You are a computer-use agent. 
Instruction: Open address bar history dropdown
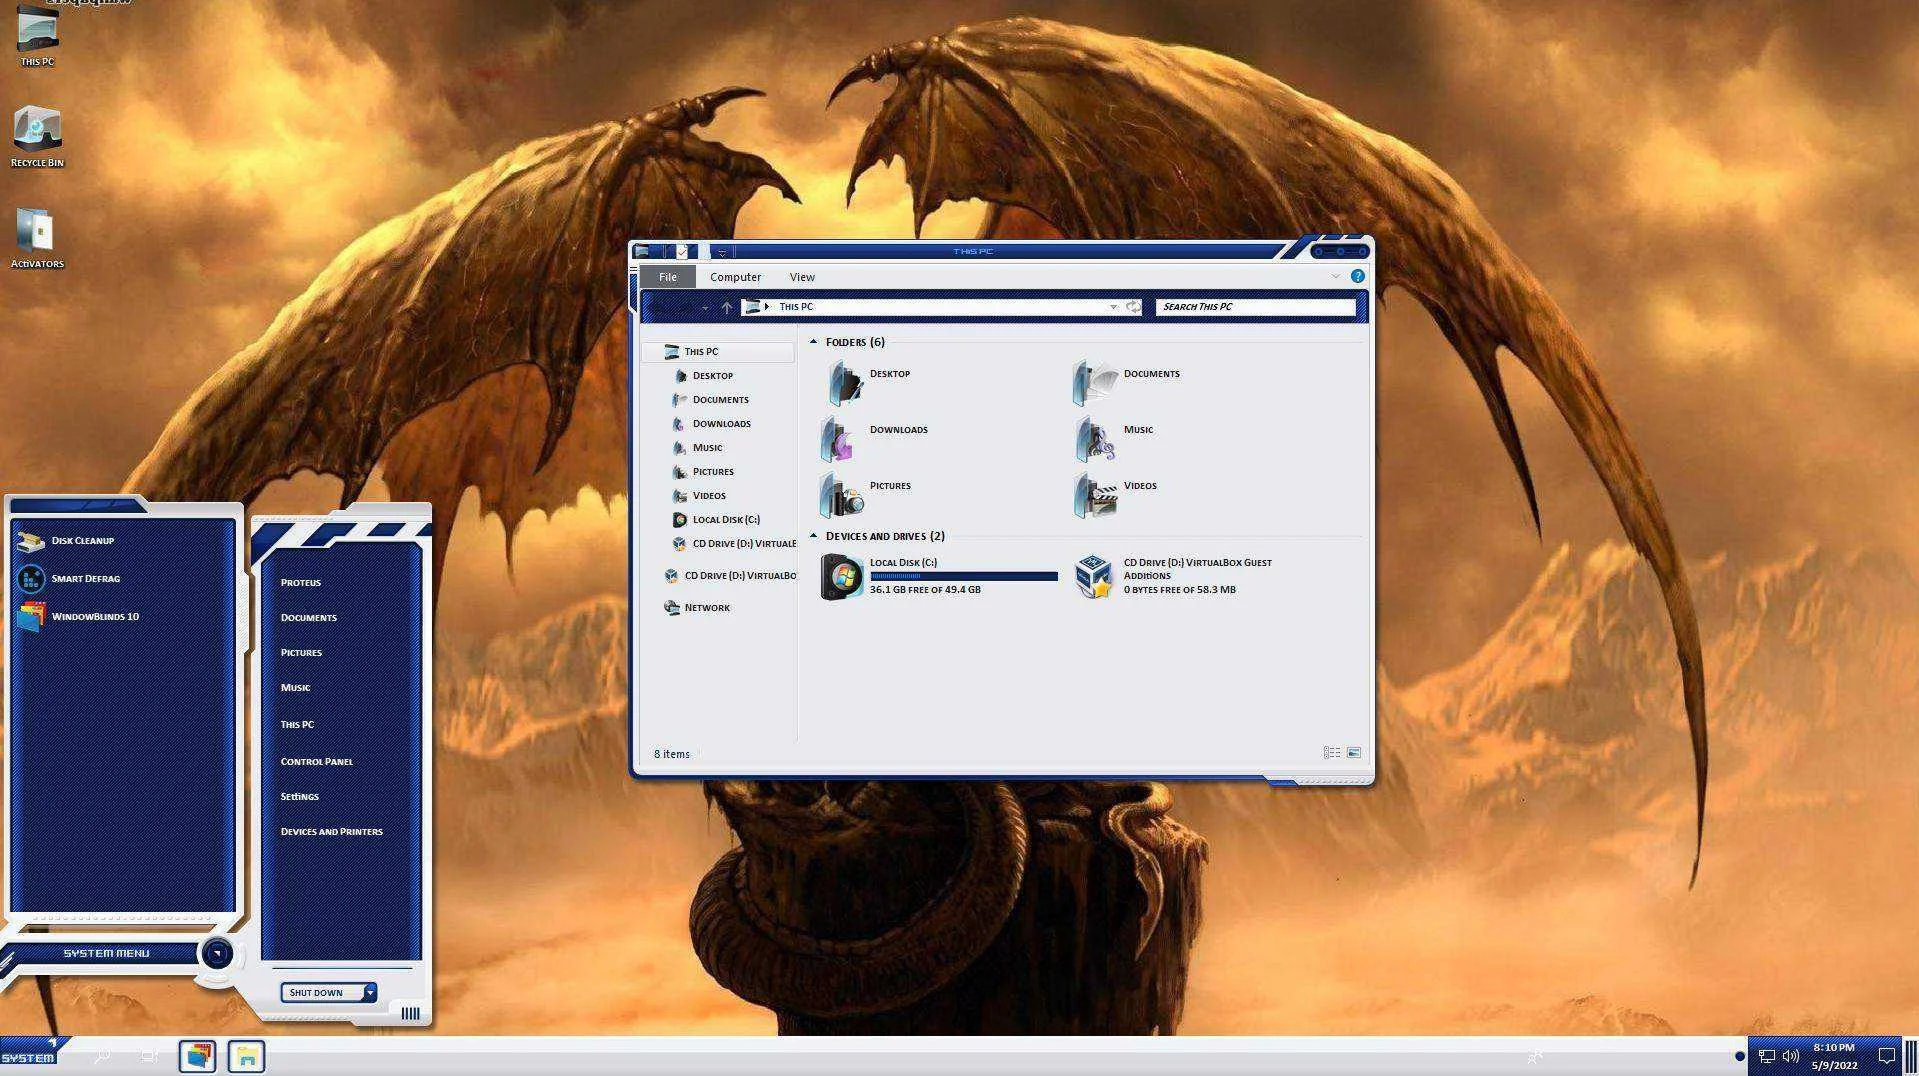coord(1113,307)
